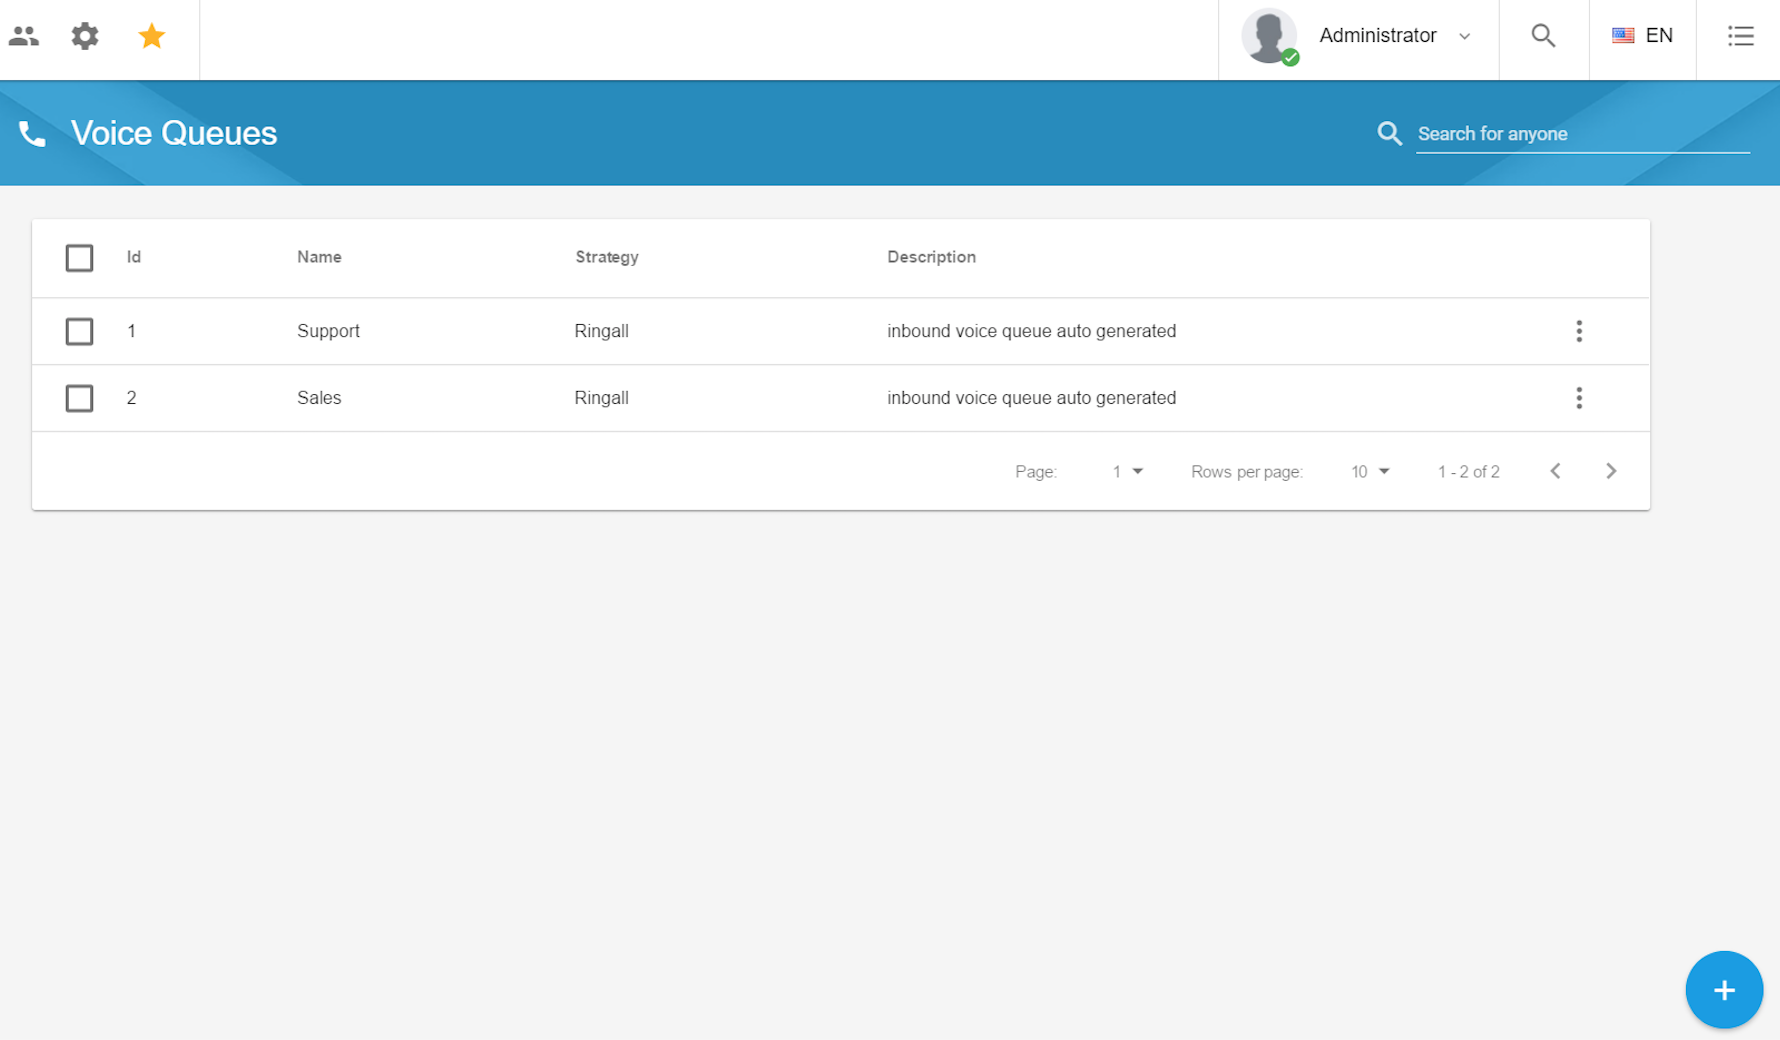
Task: Click the Voice Queues page title
Action: tap(174, 133)
